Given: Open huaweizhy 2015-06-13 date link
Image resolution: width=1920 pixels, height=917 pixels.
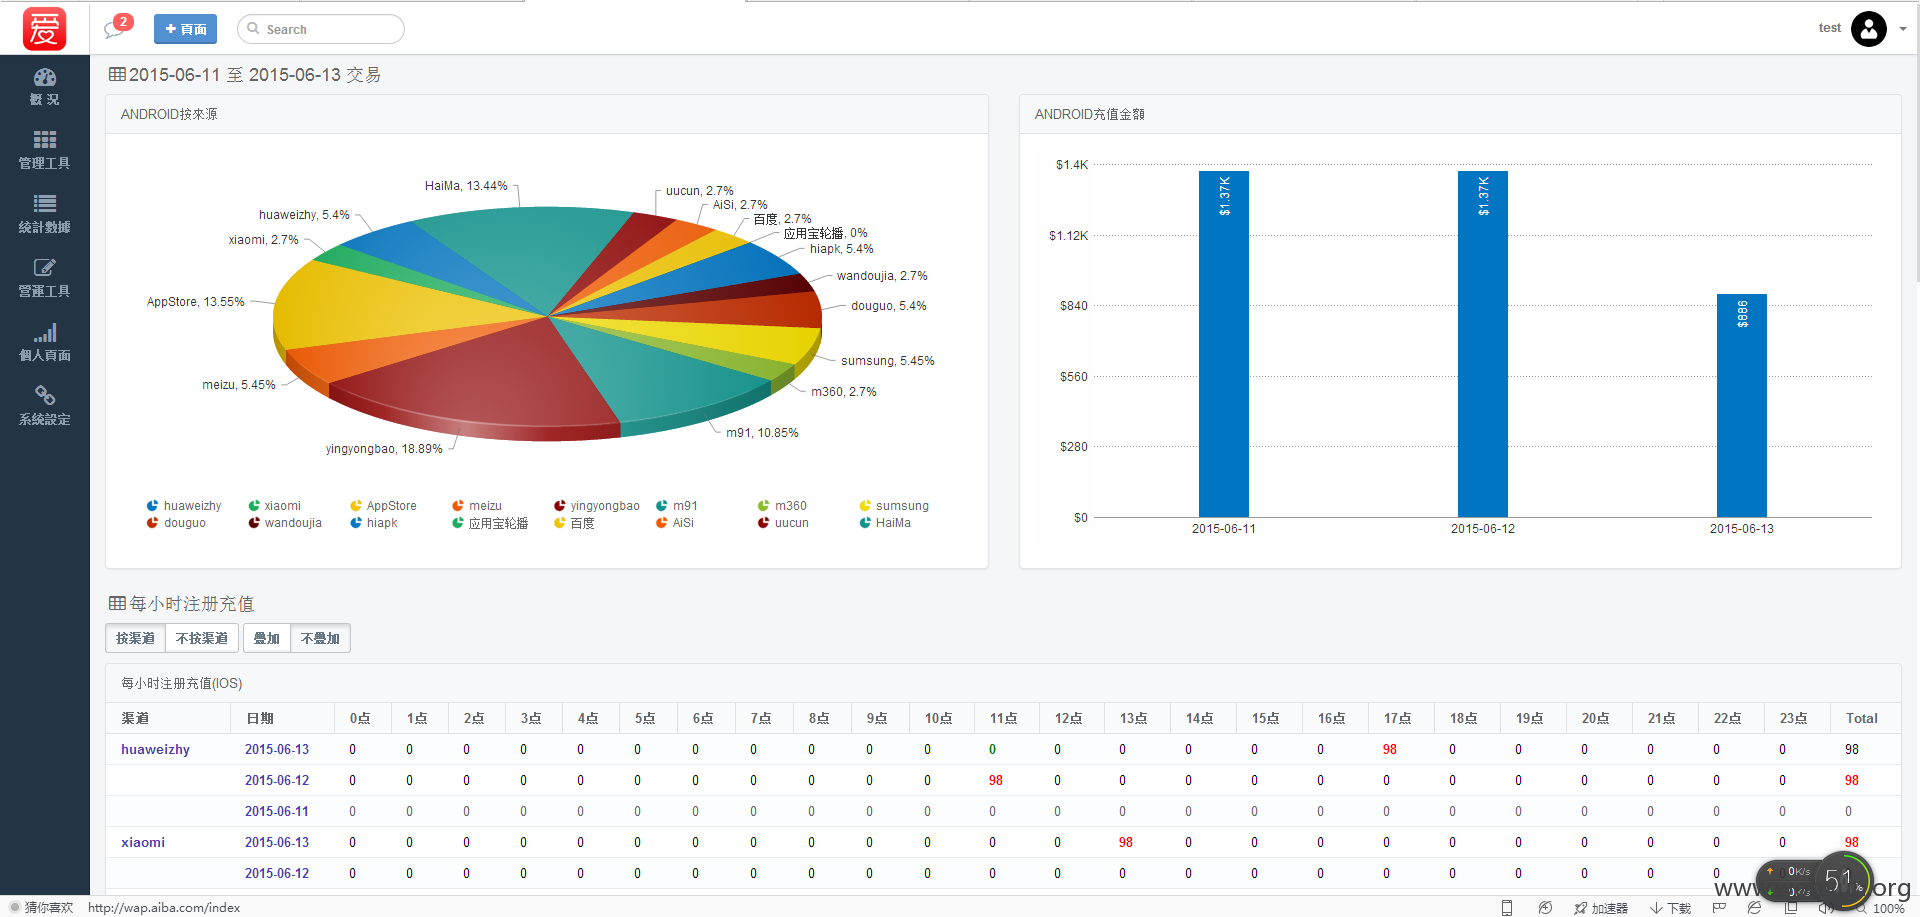Looking at the screenshot, I should tap(277, 750).
